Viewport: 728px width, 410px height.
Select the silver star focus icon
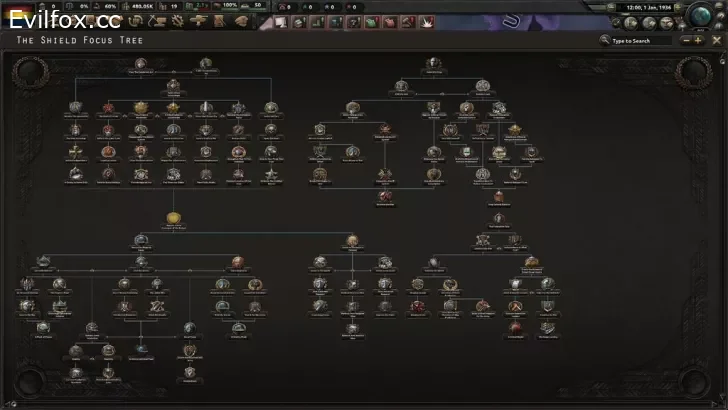coord(271,174)
